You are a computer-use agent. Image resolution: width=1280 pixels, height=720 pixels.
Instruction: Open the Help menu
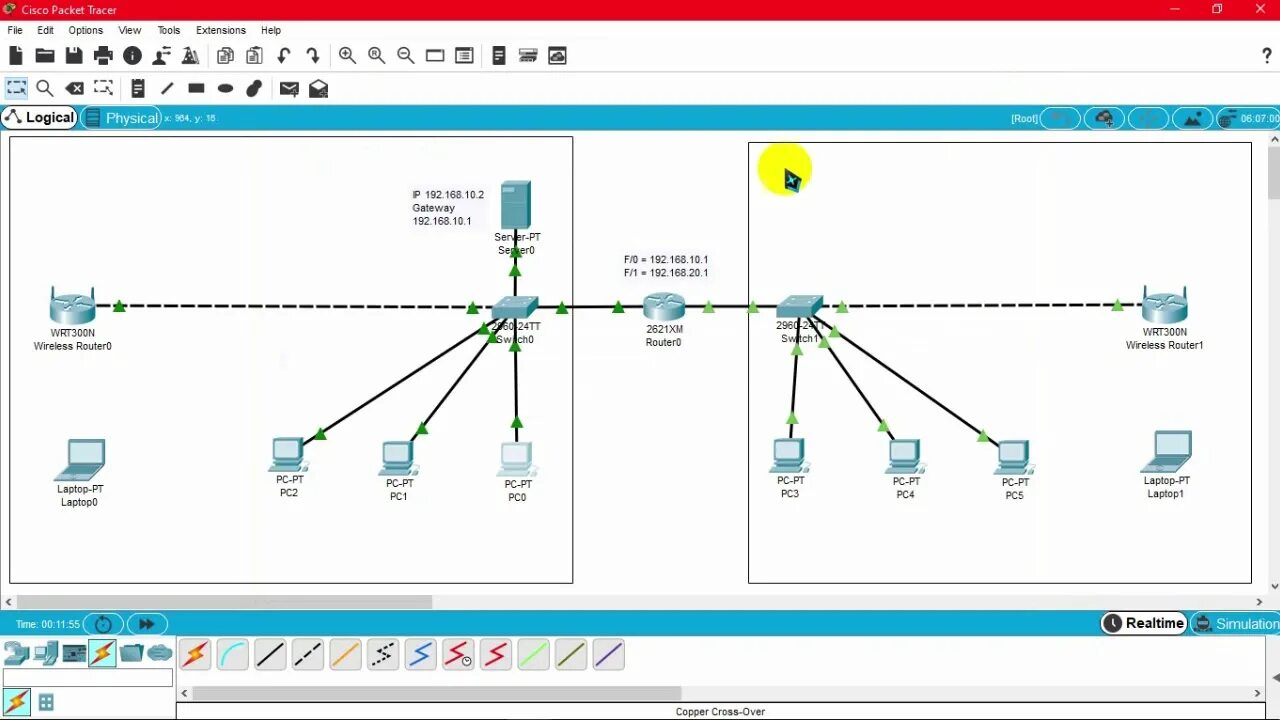click(x=271, y=30)
